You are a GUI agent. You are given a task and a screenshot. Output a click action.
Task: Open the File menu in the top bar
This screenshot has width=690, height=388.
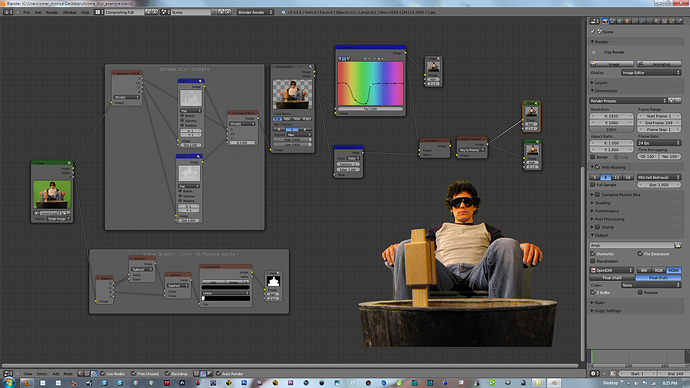[26, 12]
